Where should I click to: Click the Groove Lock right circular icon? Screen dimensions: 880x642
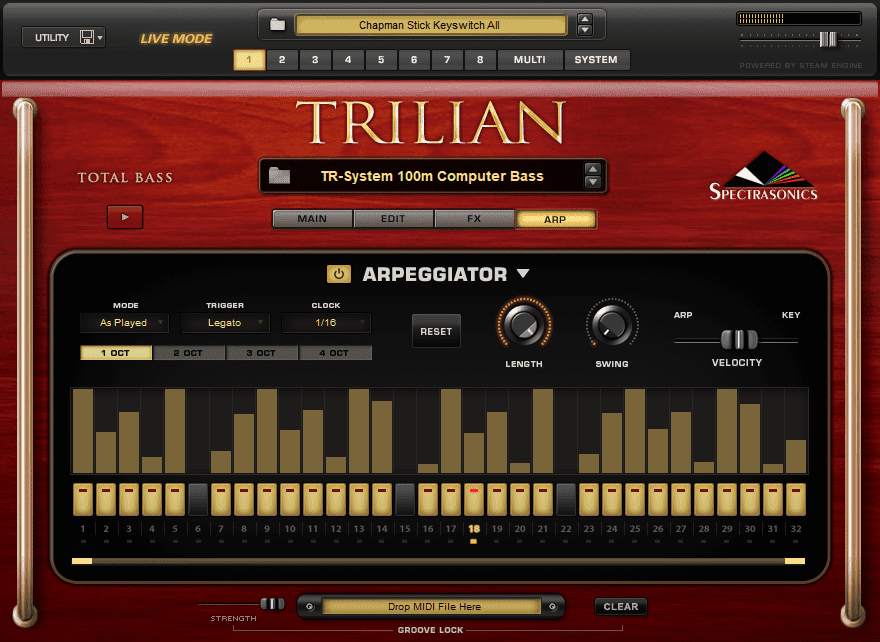(x=552, y=607)
